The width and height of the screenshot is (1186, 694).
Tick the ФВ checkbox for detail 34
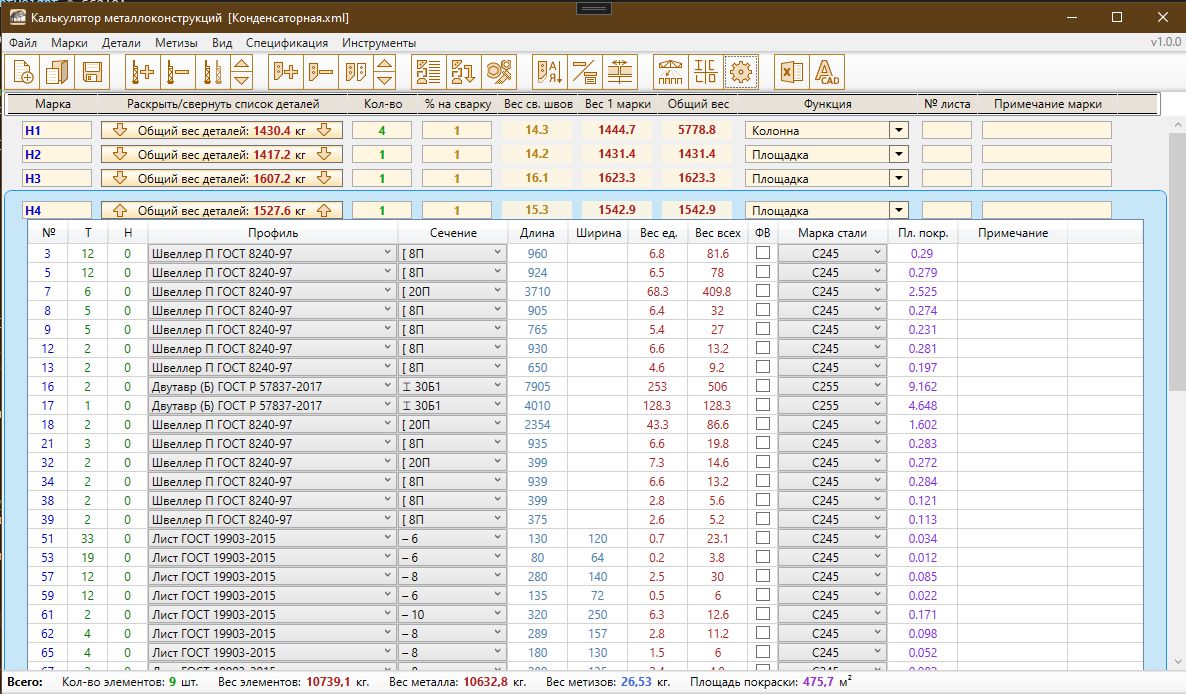pyautogui.click(x=762, y=481)
